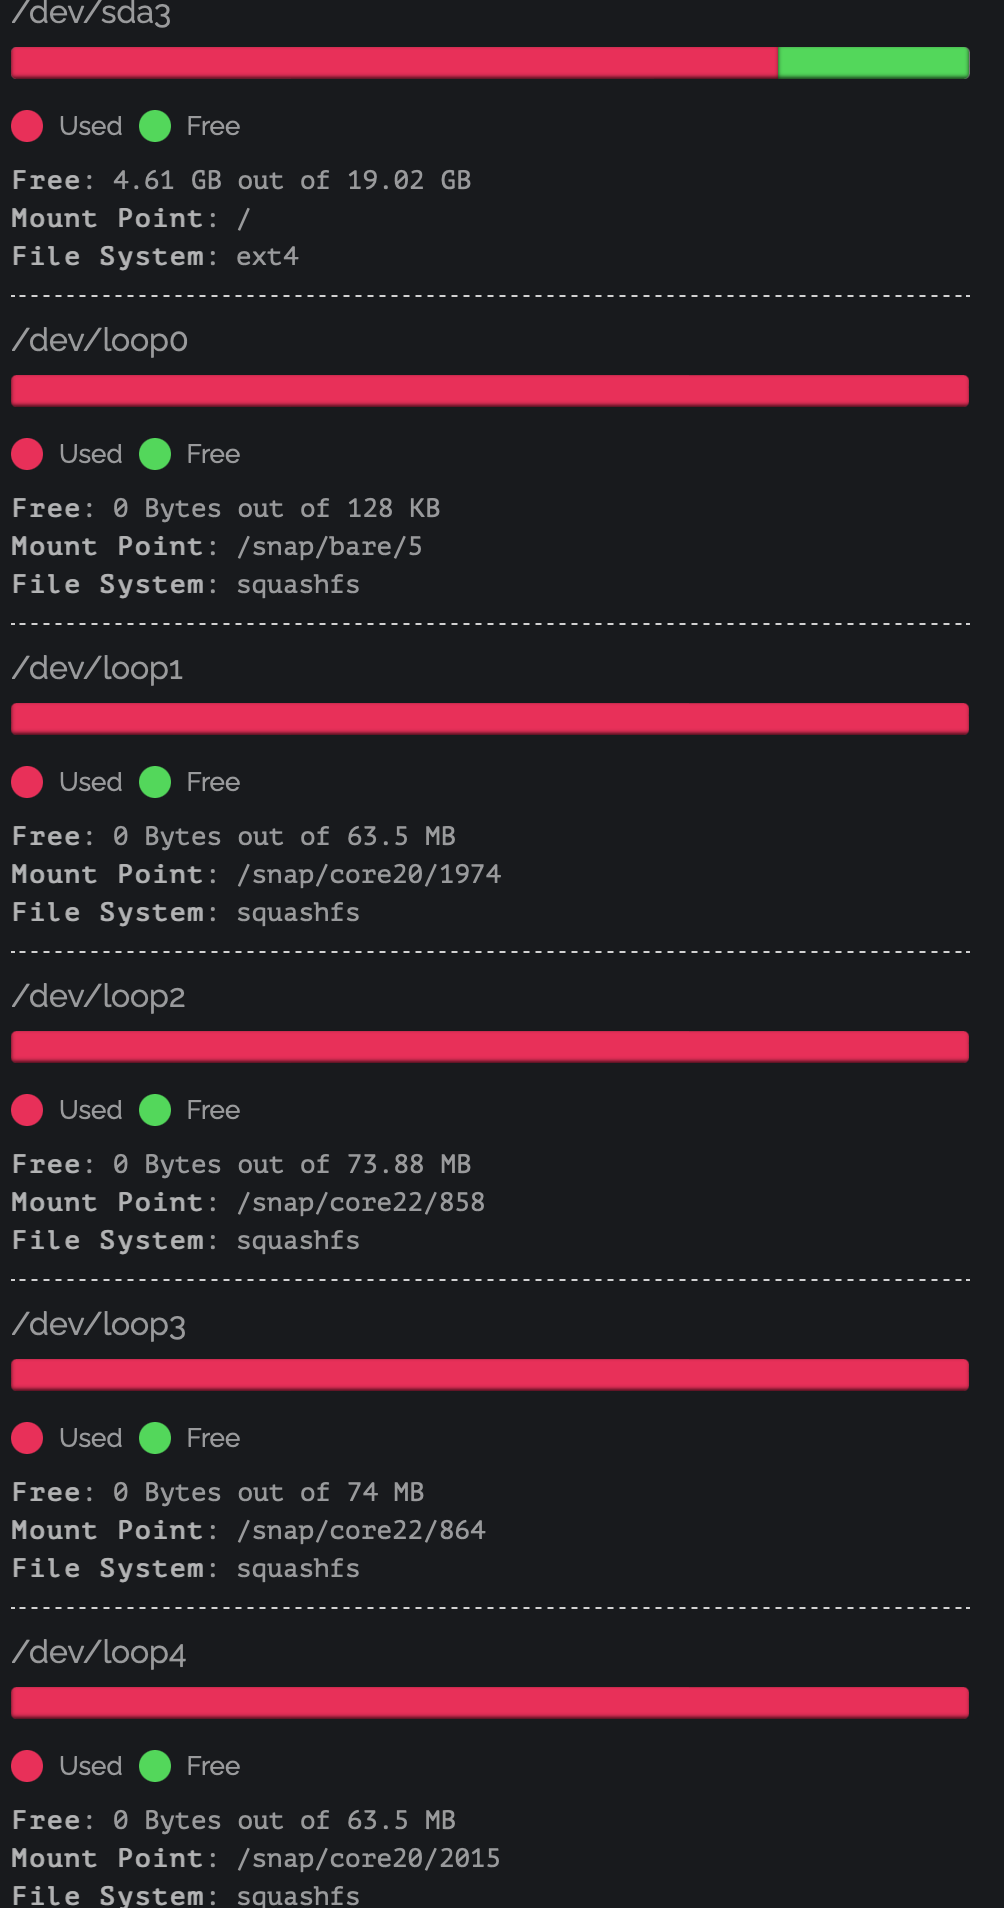
Task: Collapse the /dev/loop0 section header
Action: click(x=99, y=340)
